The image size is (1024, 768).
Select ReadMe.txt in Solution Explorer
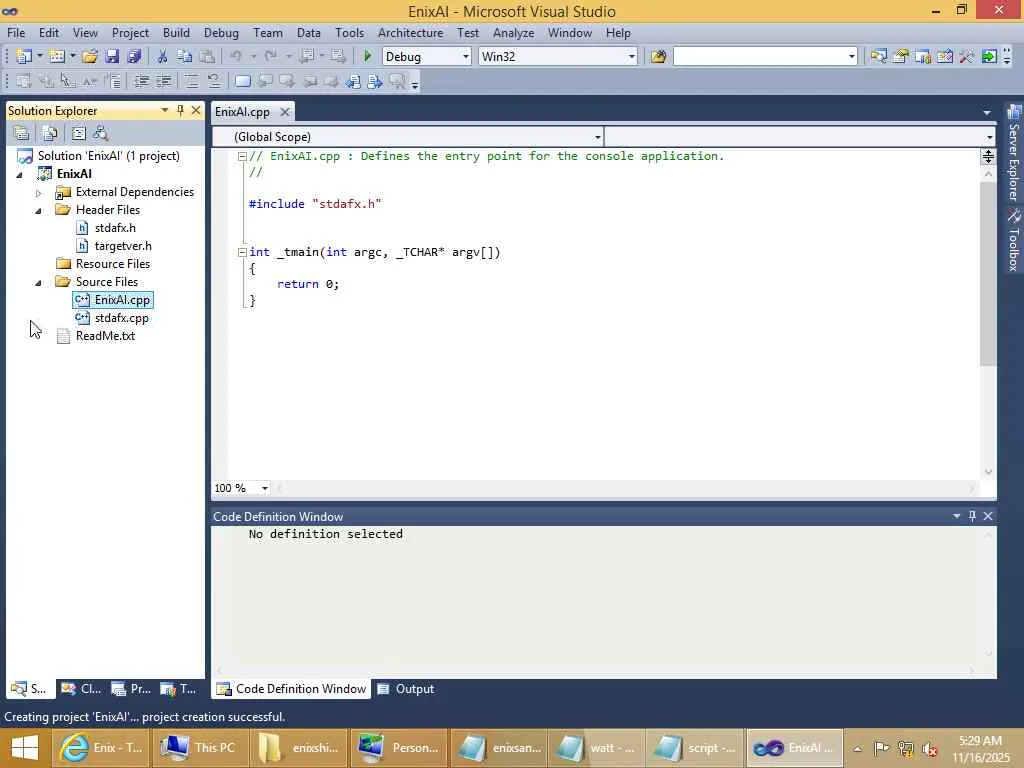105,336
